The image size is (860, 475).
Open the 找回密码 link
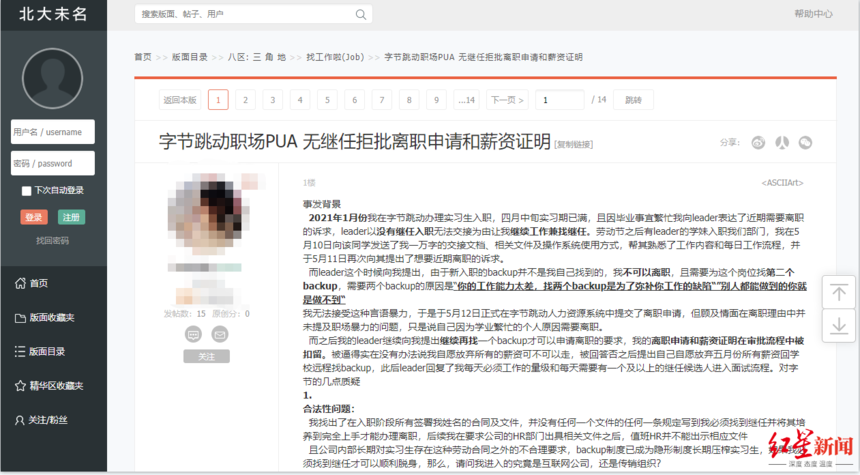coord(53,240)
